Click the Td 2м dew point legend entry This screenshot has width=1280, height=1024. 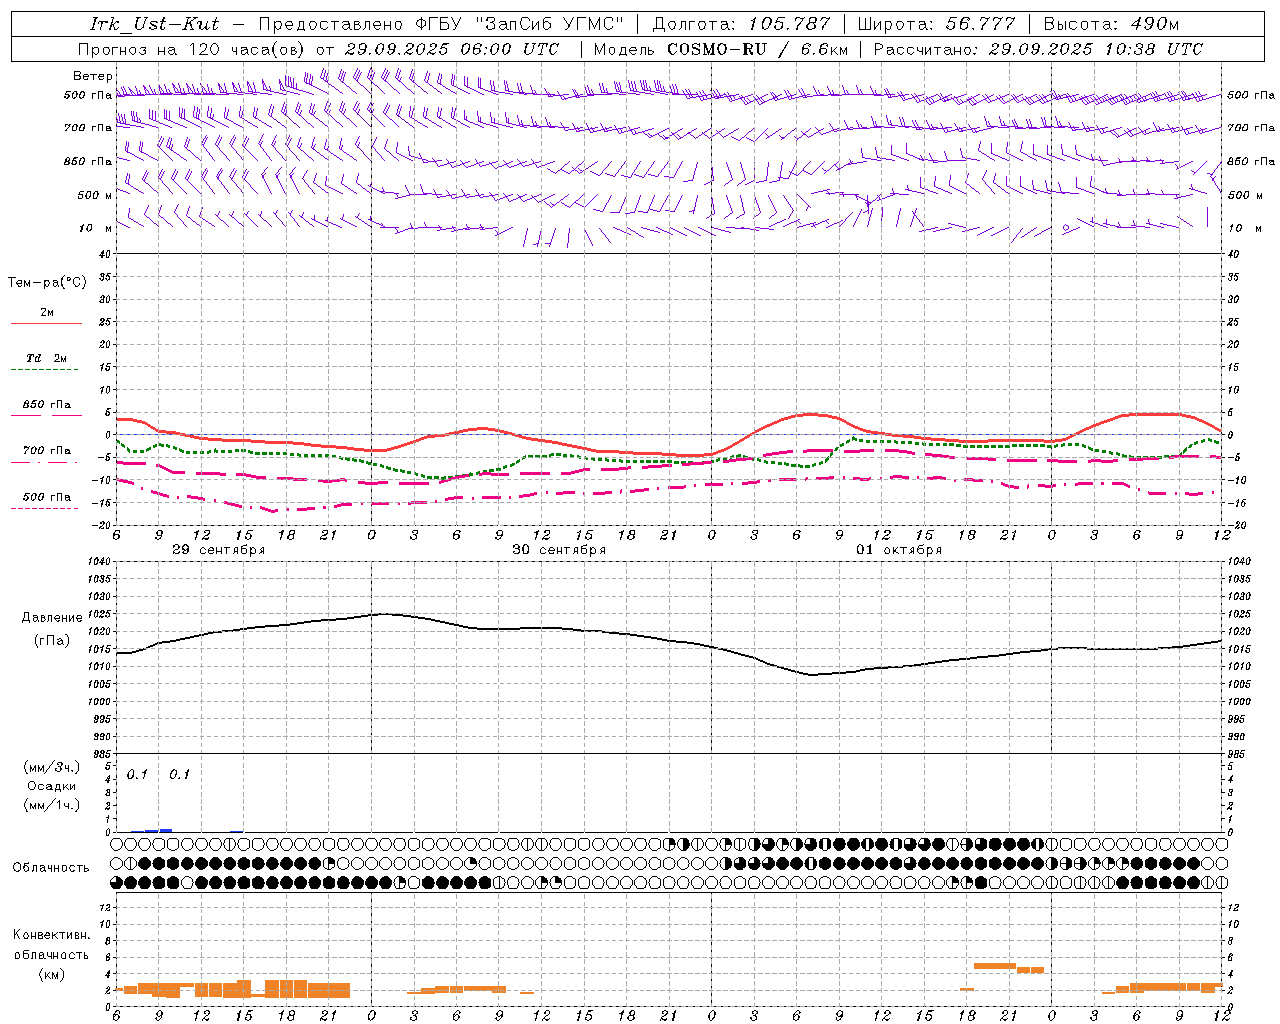[47, 358]
